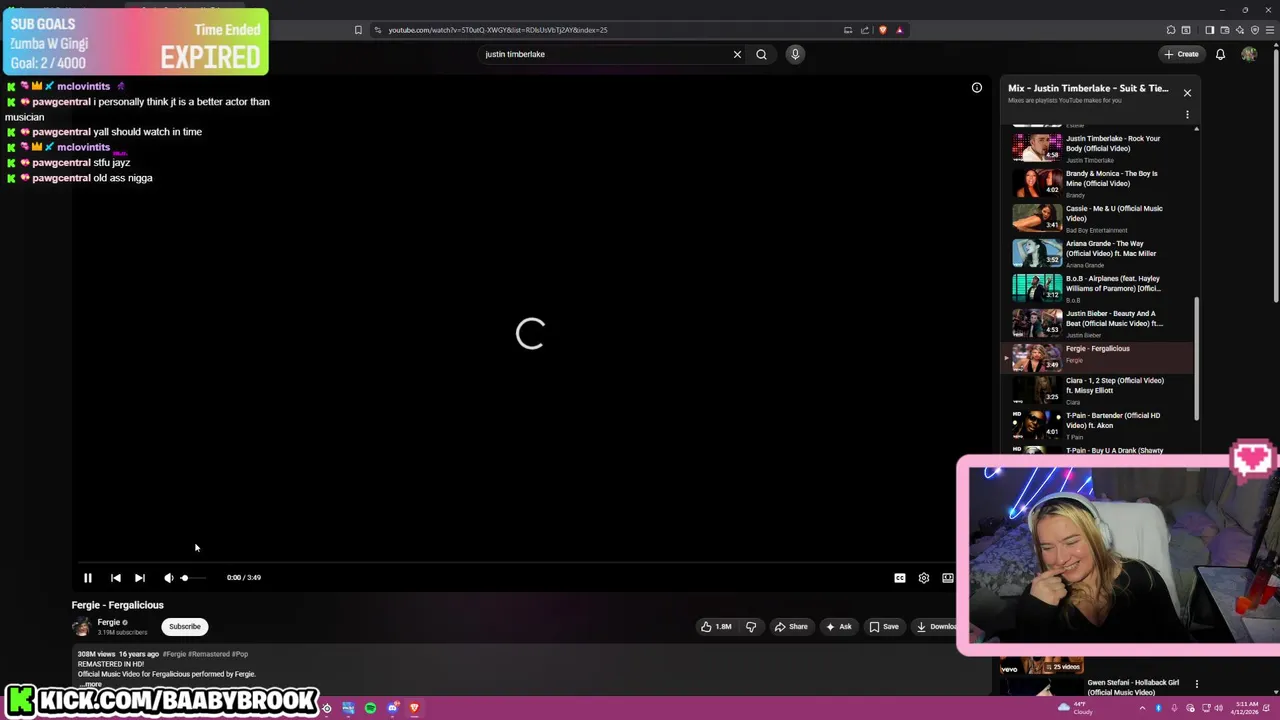Open browser hamburger main menu
The image size is (1280, 720).
pyautogui.click(x=1270, y=30)
